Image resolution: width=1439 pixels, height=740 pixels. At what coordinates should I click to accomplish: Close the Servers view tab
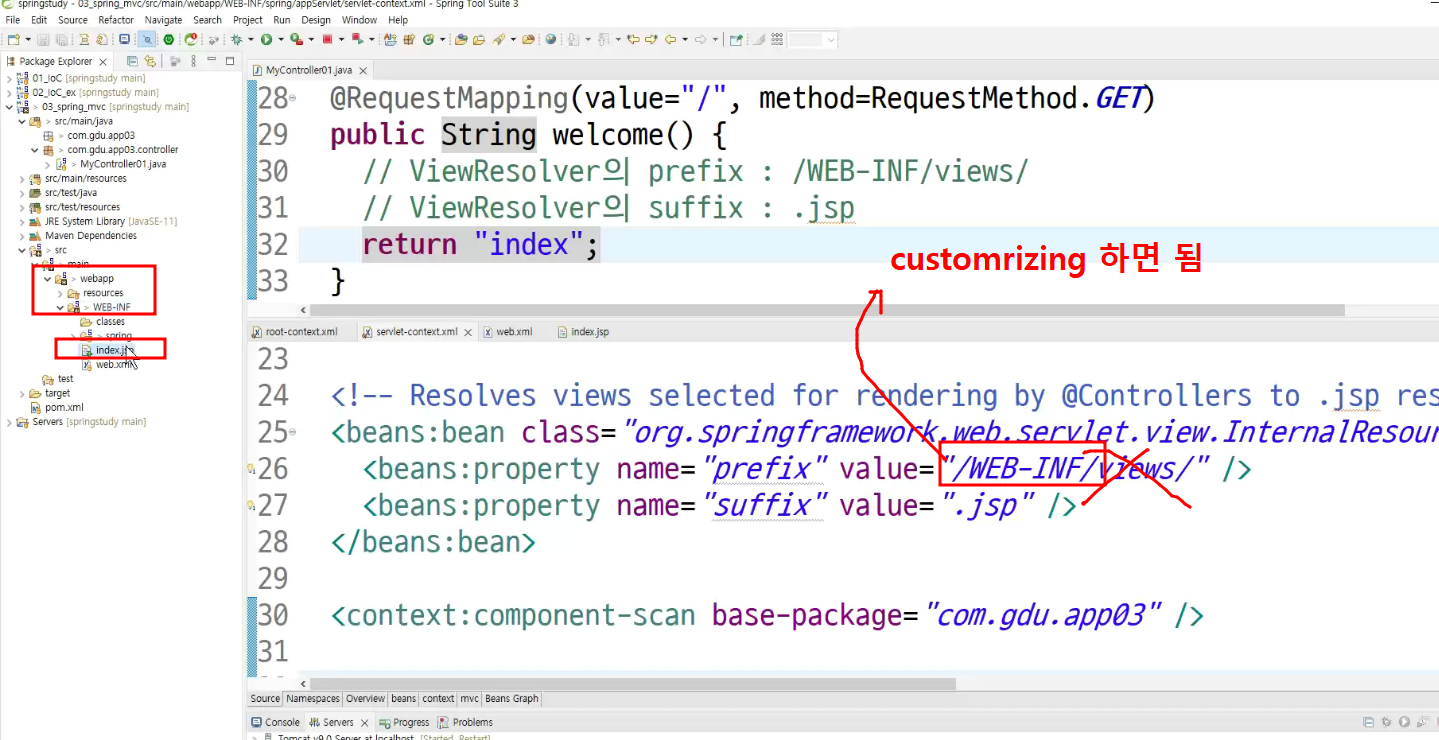coord(363,722)
